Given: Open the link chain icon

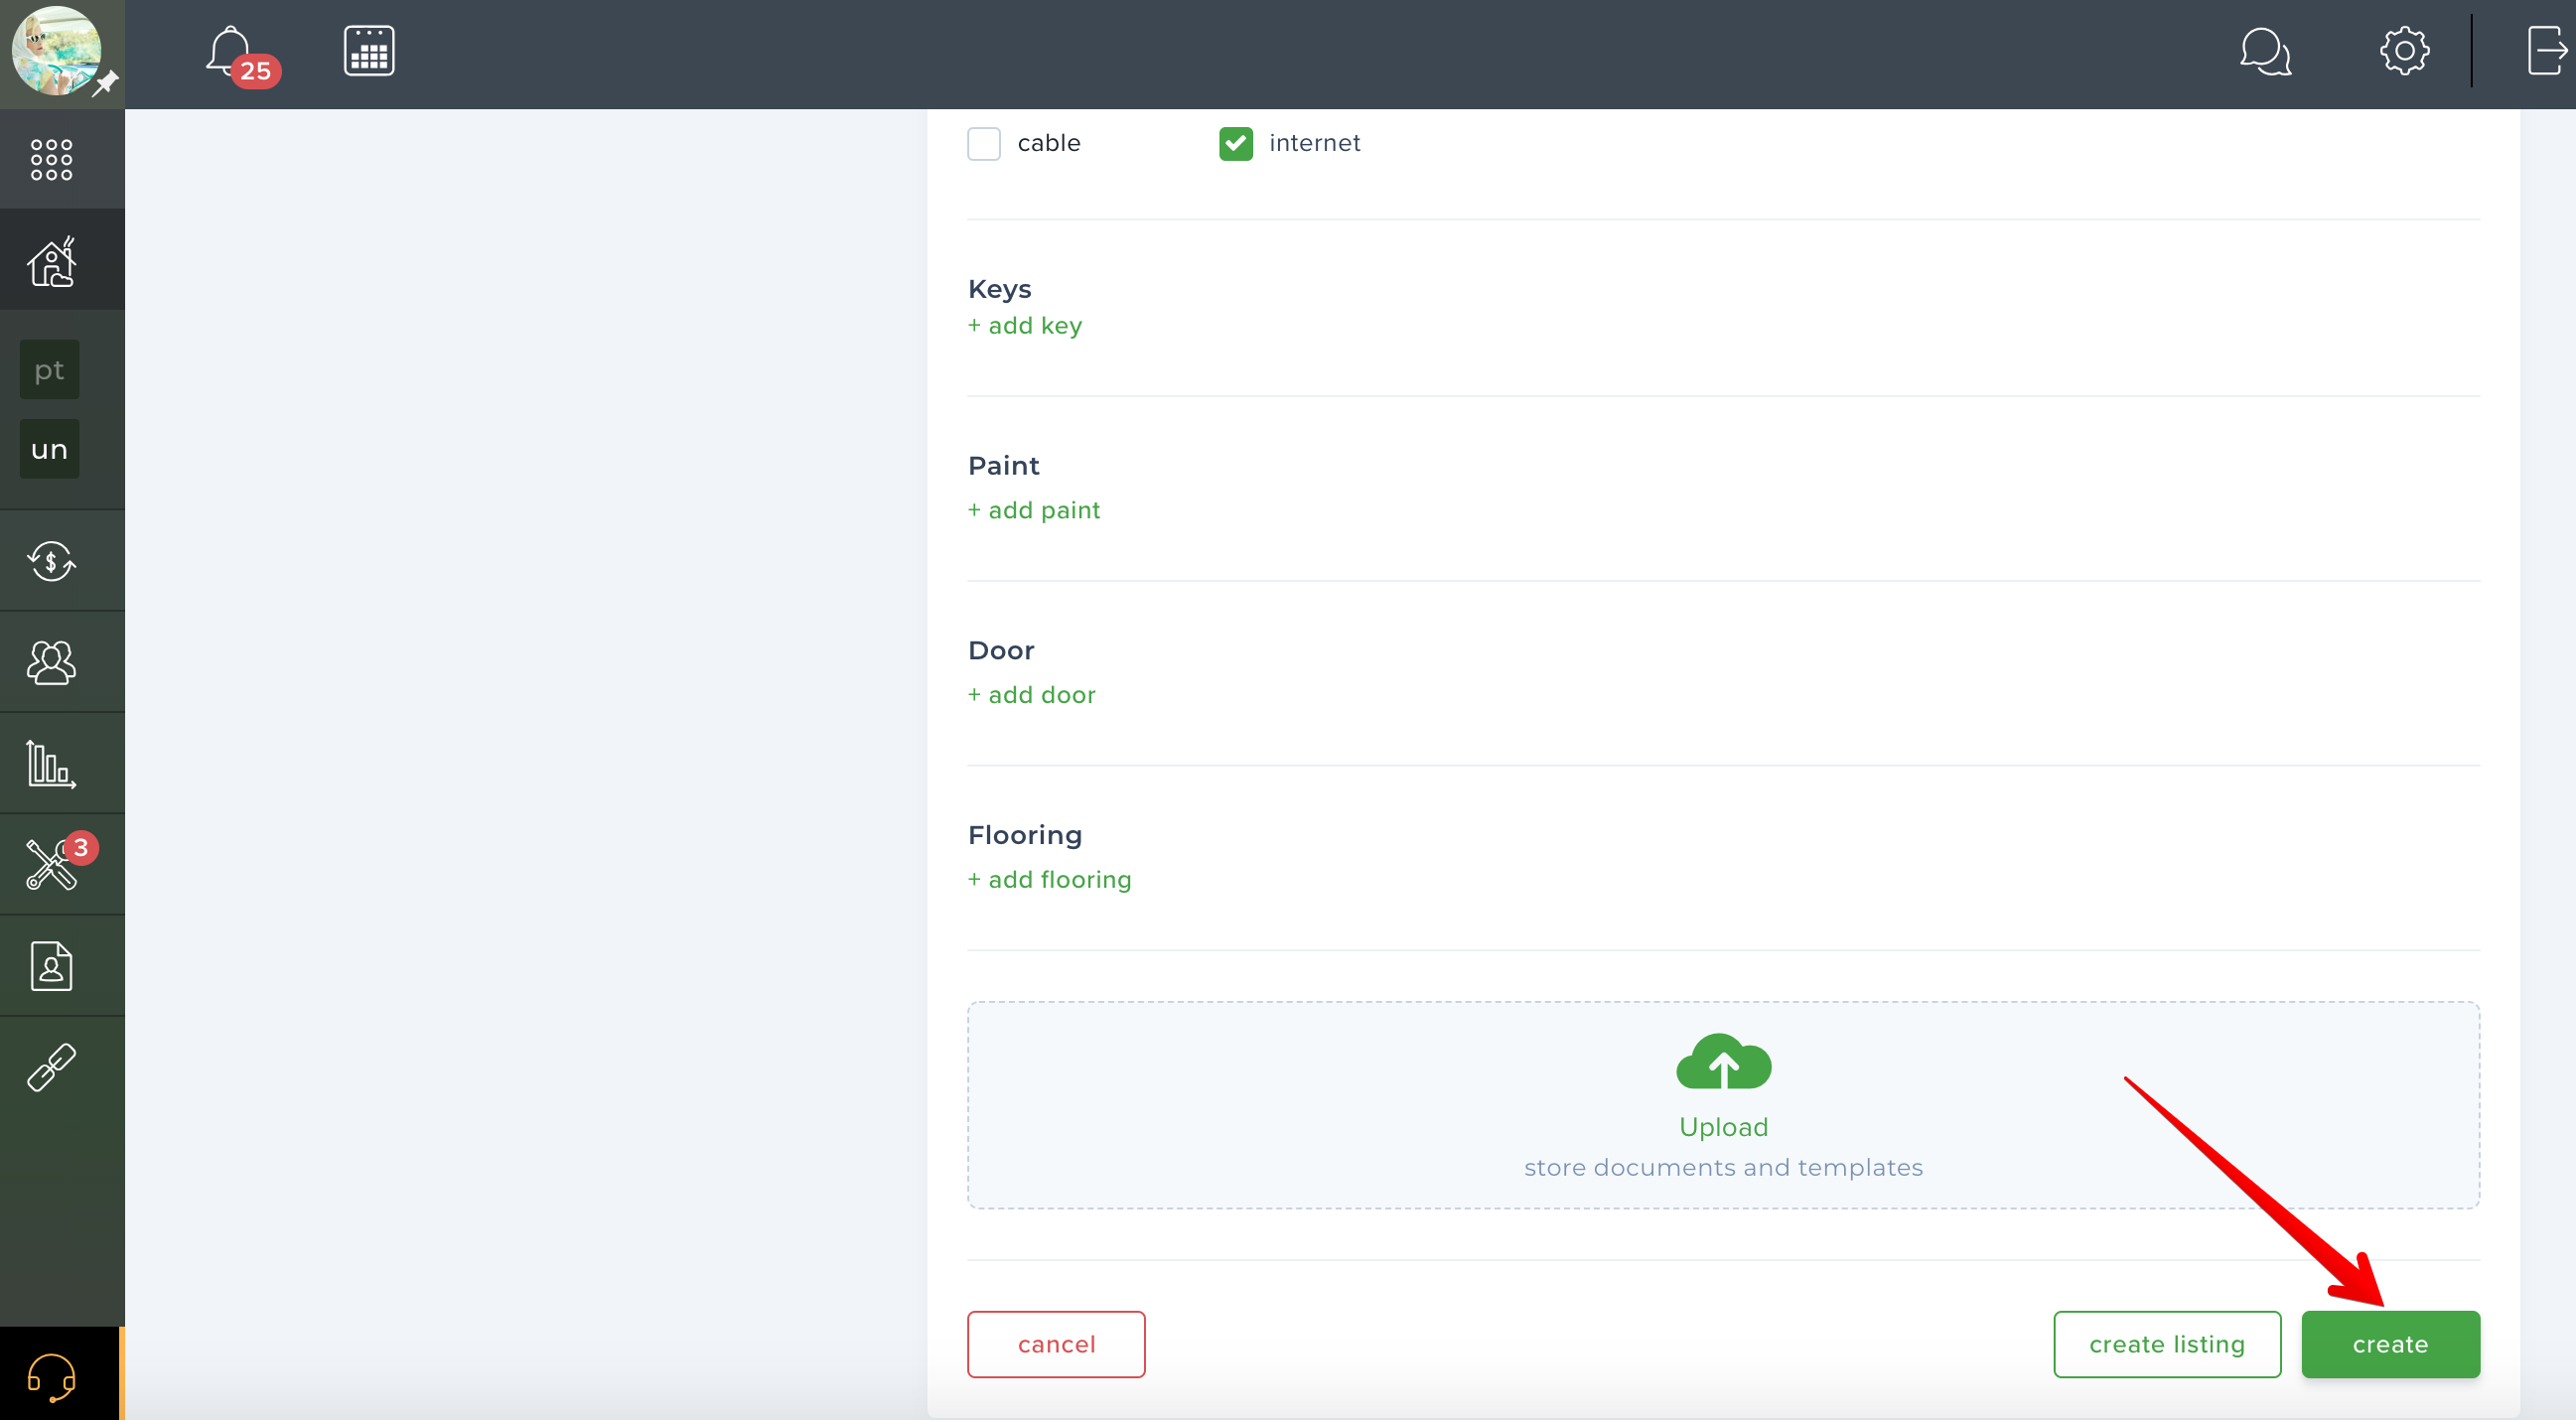Looking at the screenshot, I should pyautogui.click(x=51, y=1068).
